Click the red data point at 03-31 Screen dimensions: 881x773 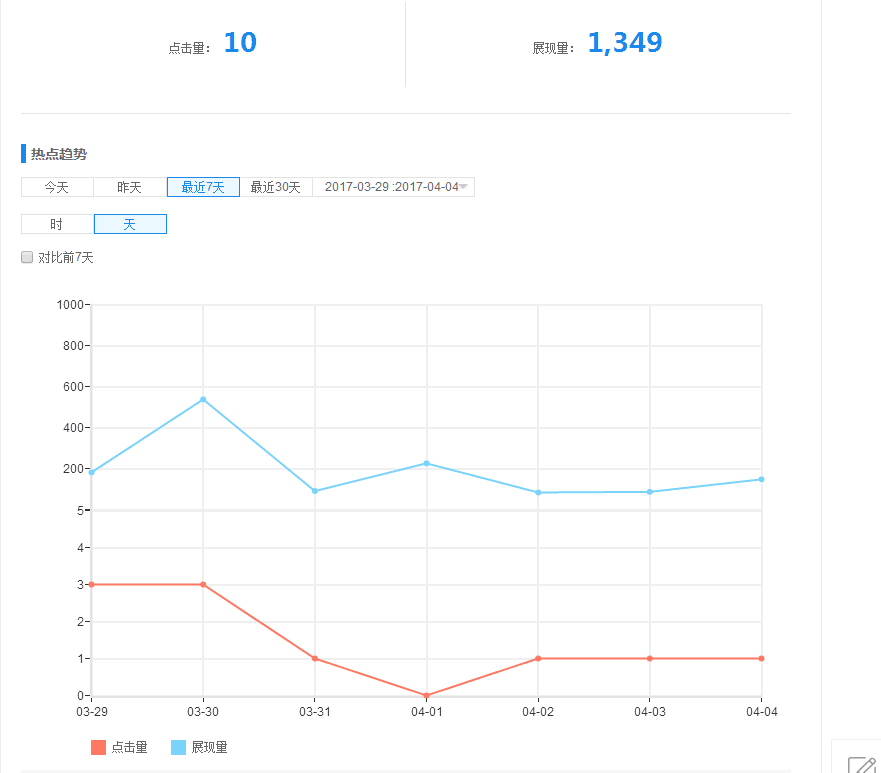click(x=315, y=658)
